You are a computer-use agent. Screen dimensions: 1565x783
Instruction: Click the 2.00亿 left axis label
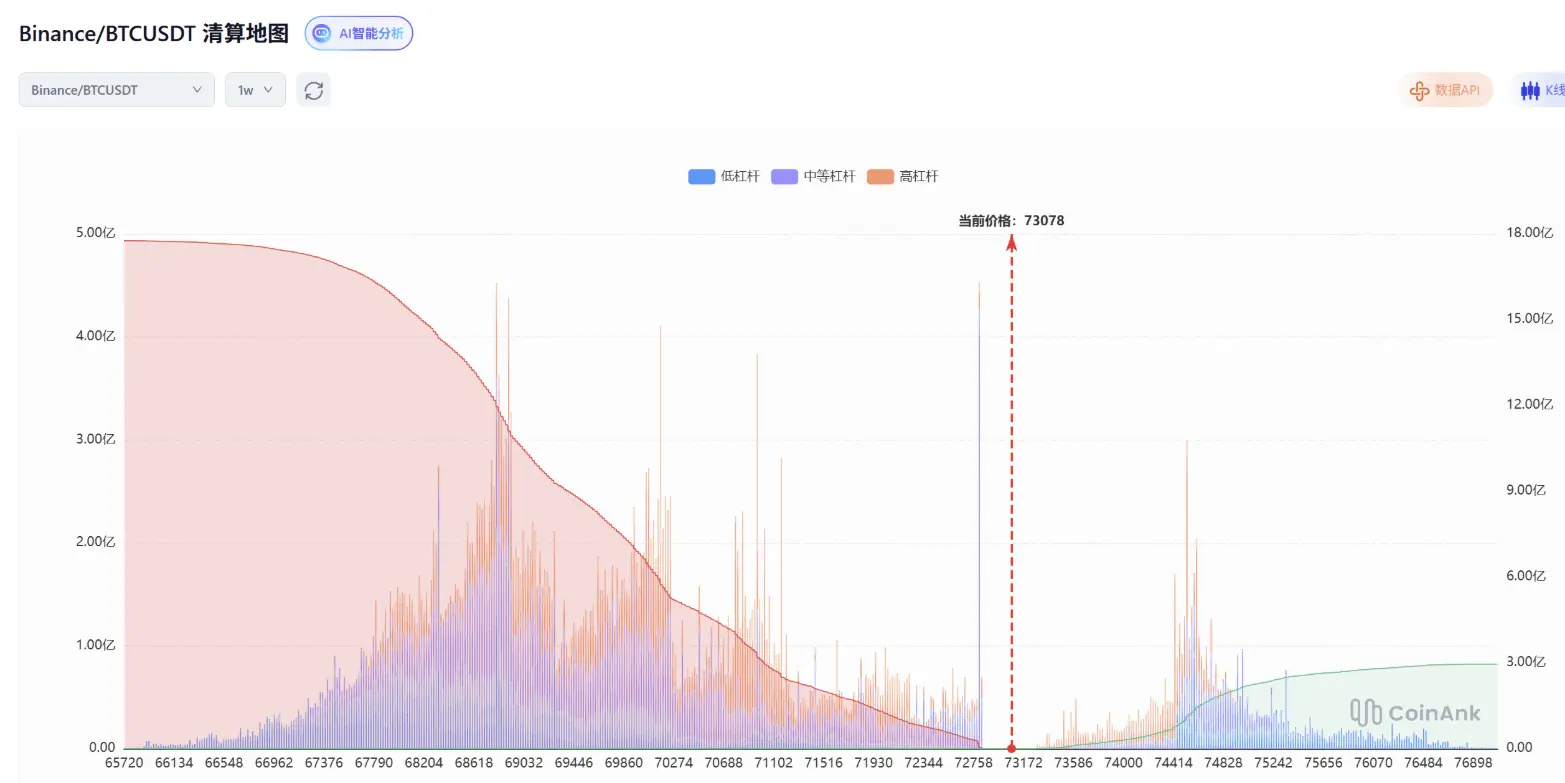click(96, 542)
